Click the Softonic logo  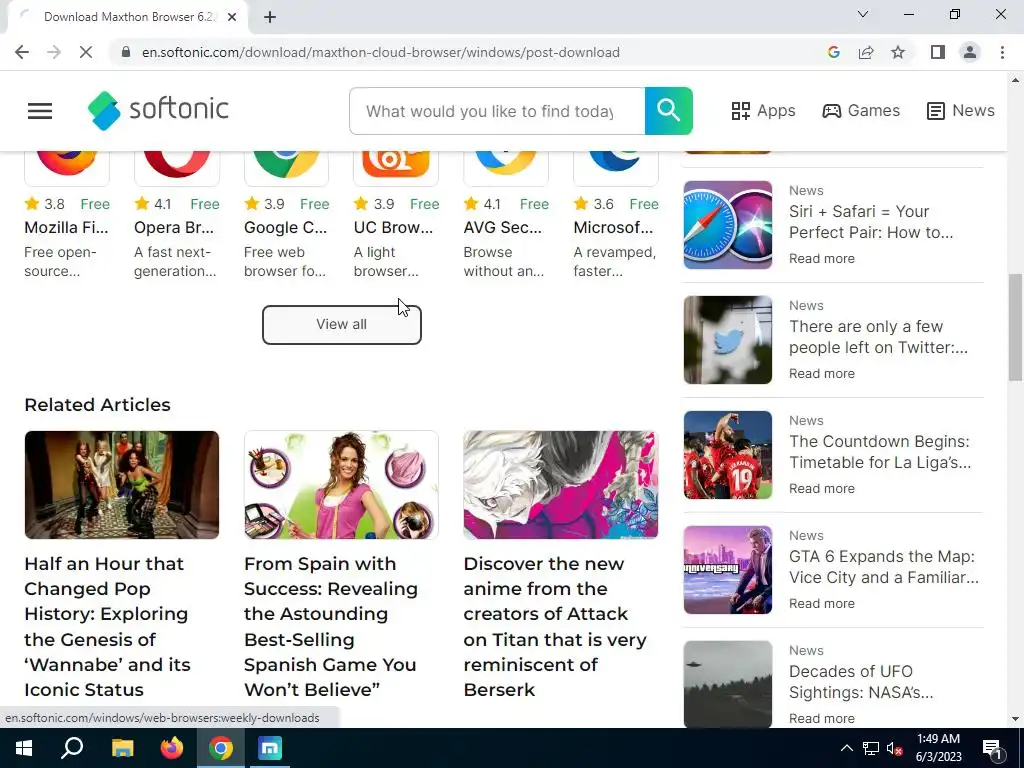coord(158,110)
